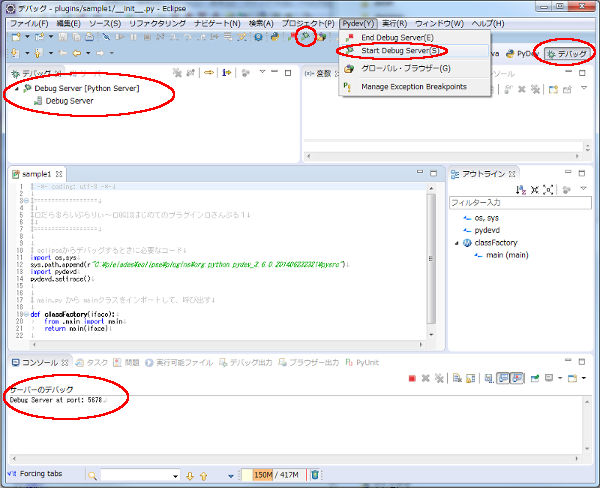Image resolution: width=600 pixels, height=488 pixels.
Task: Click Remove All Terminated Launches in Debug view
Action: click(177, 73)
